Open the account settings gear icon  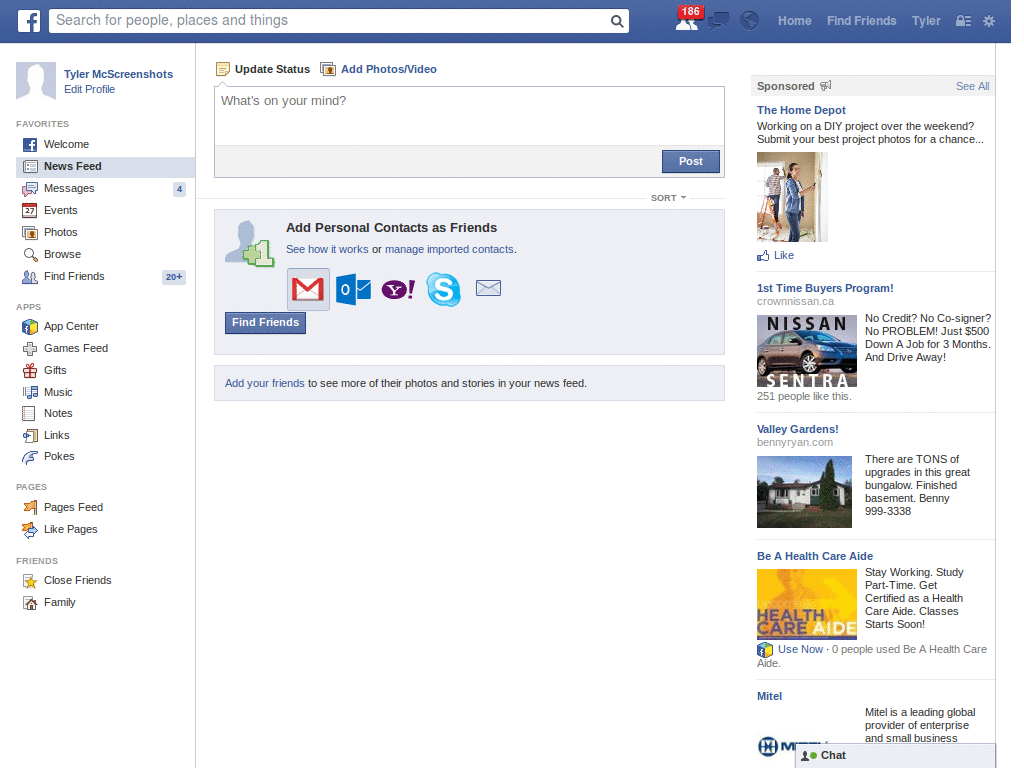pyautogui.click(x=989, y=21)
